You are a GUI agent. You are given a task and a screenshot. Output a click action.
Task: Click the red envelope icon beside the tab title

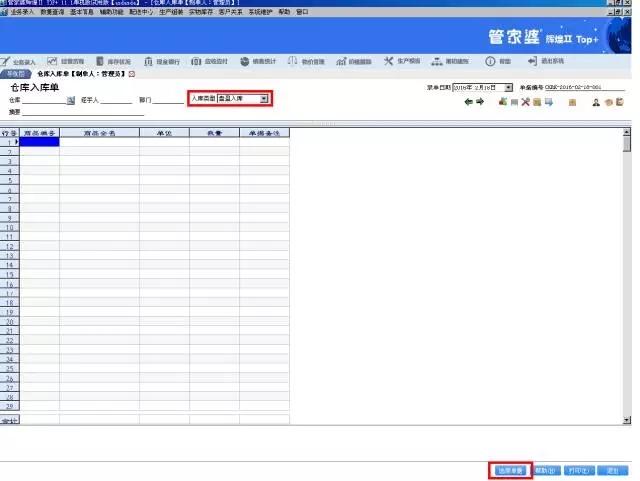(131, 74)
